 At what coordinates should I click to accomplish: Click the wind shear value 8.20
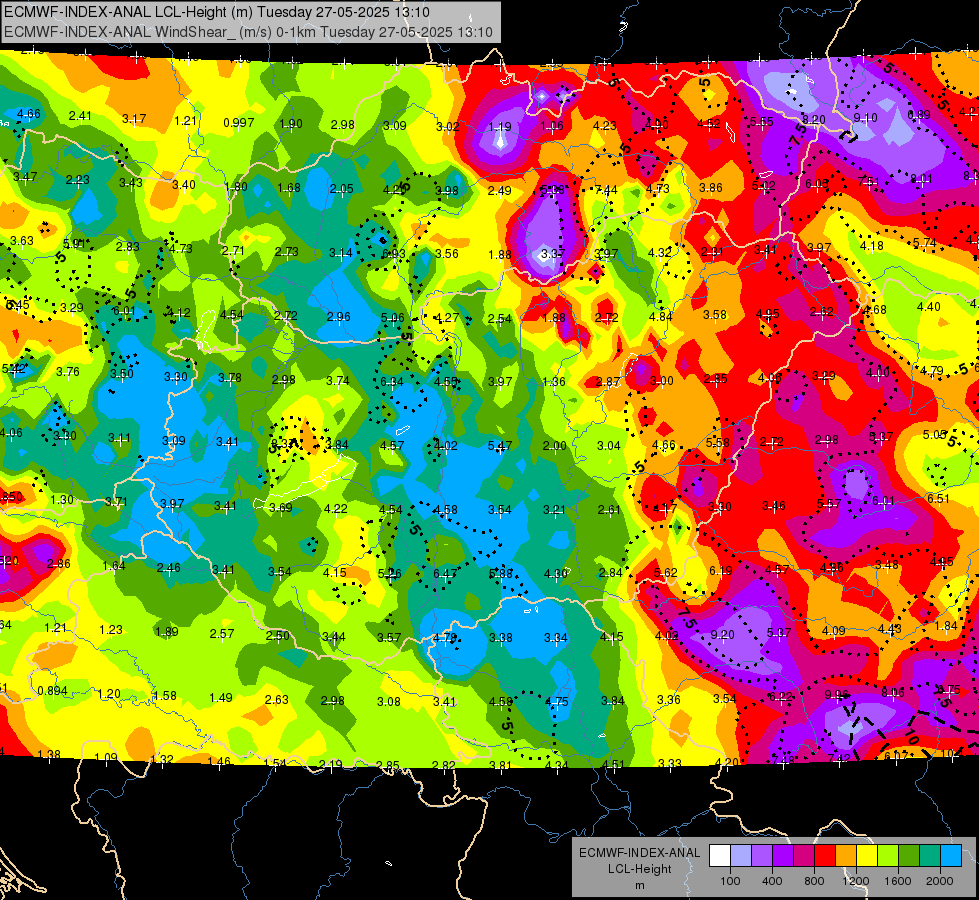tap(814, 119)
